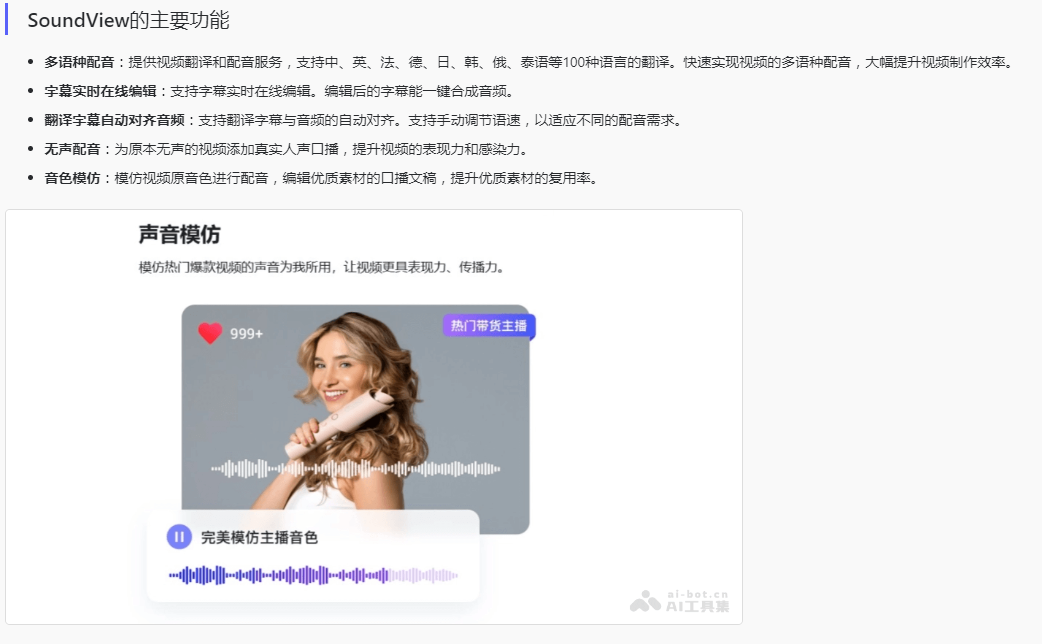Click the 完美模仿主播音色 label
This screenshot has width=1042, height=644.
click(x=259, y=537)
